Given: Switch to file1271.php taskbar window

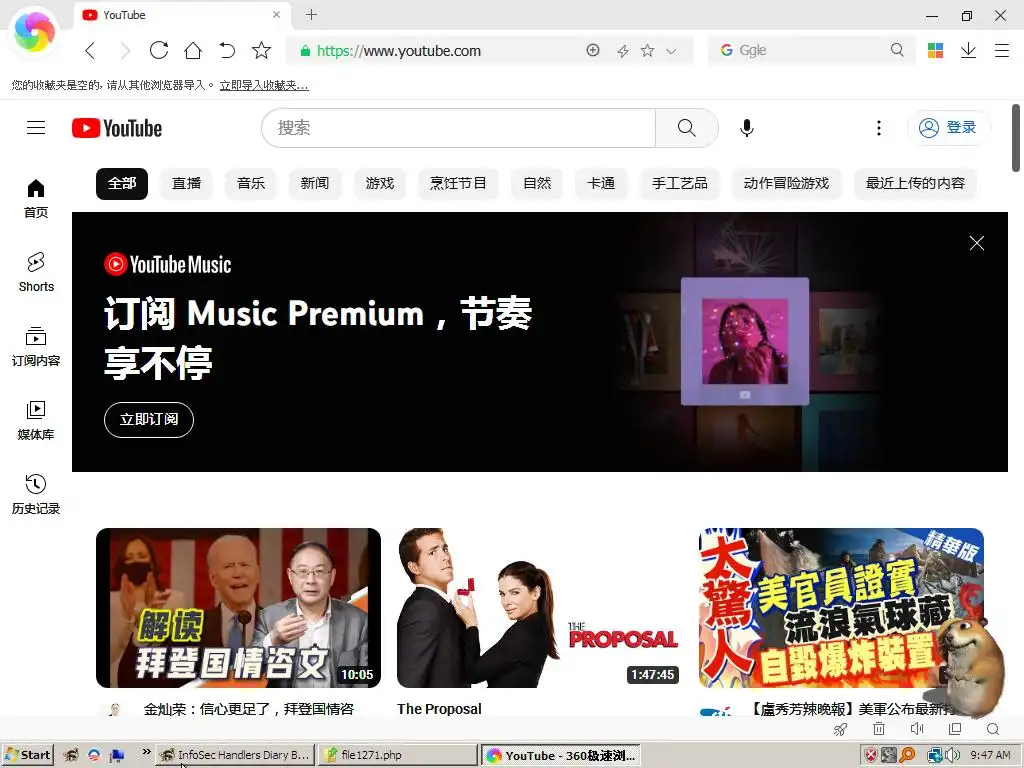Looking at the screenshot, I should point(398,755).
